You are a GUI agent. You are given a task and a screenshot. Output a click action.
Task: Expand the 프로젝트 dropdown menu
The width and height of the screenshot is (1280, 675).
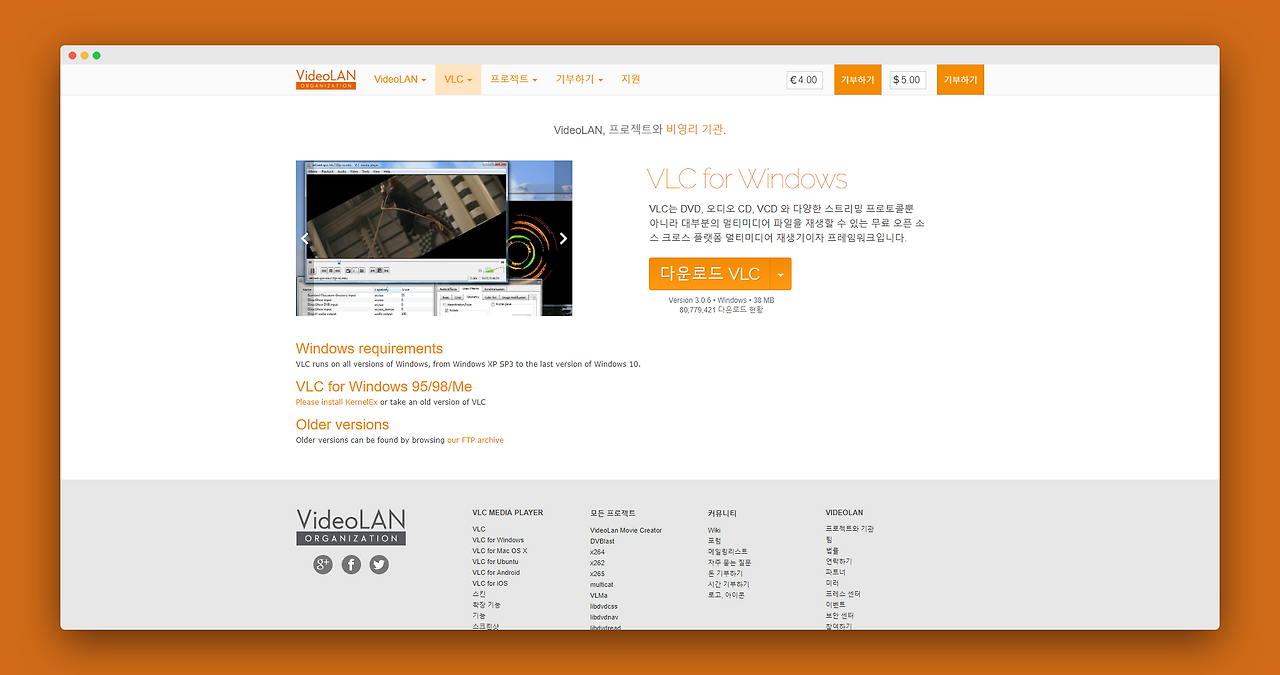[x=514, y=79]
